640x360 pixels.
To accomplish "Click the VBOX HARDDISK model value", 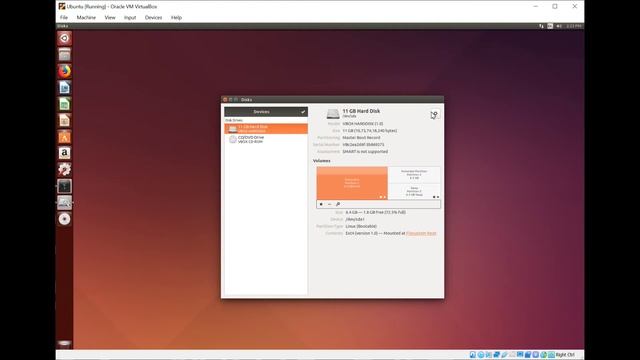I will [363, 124].
